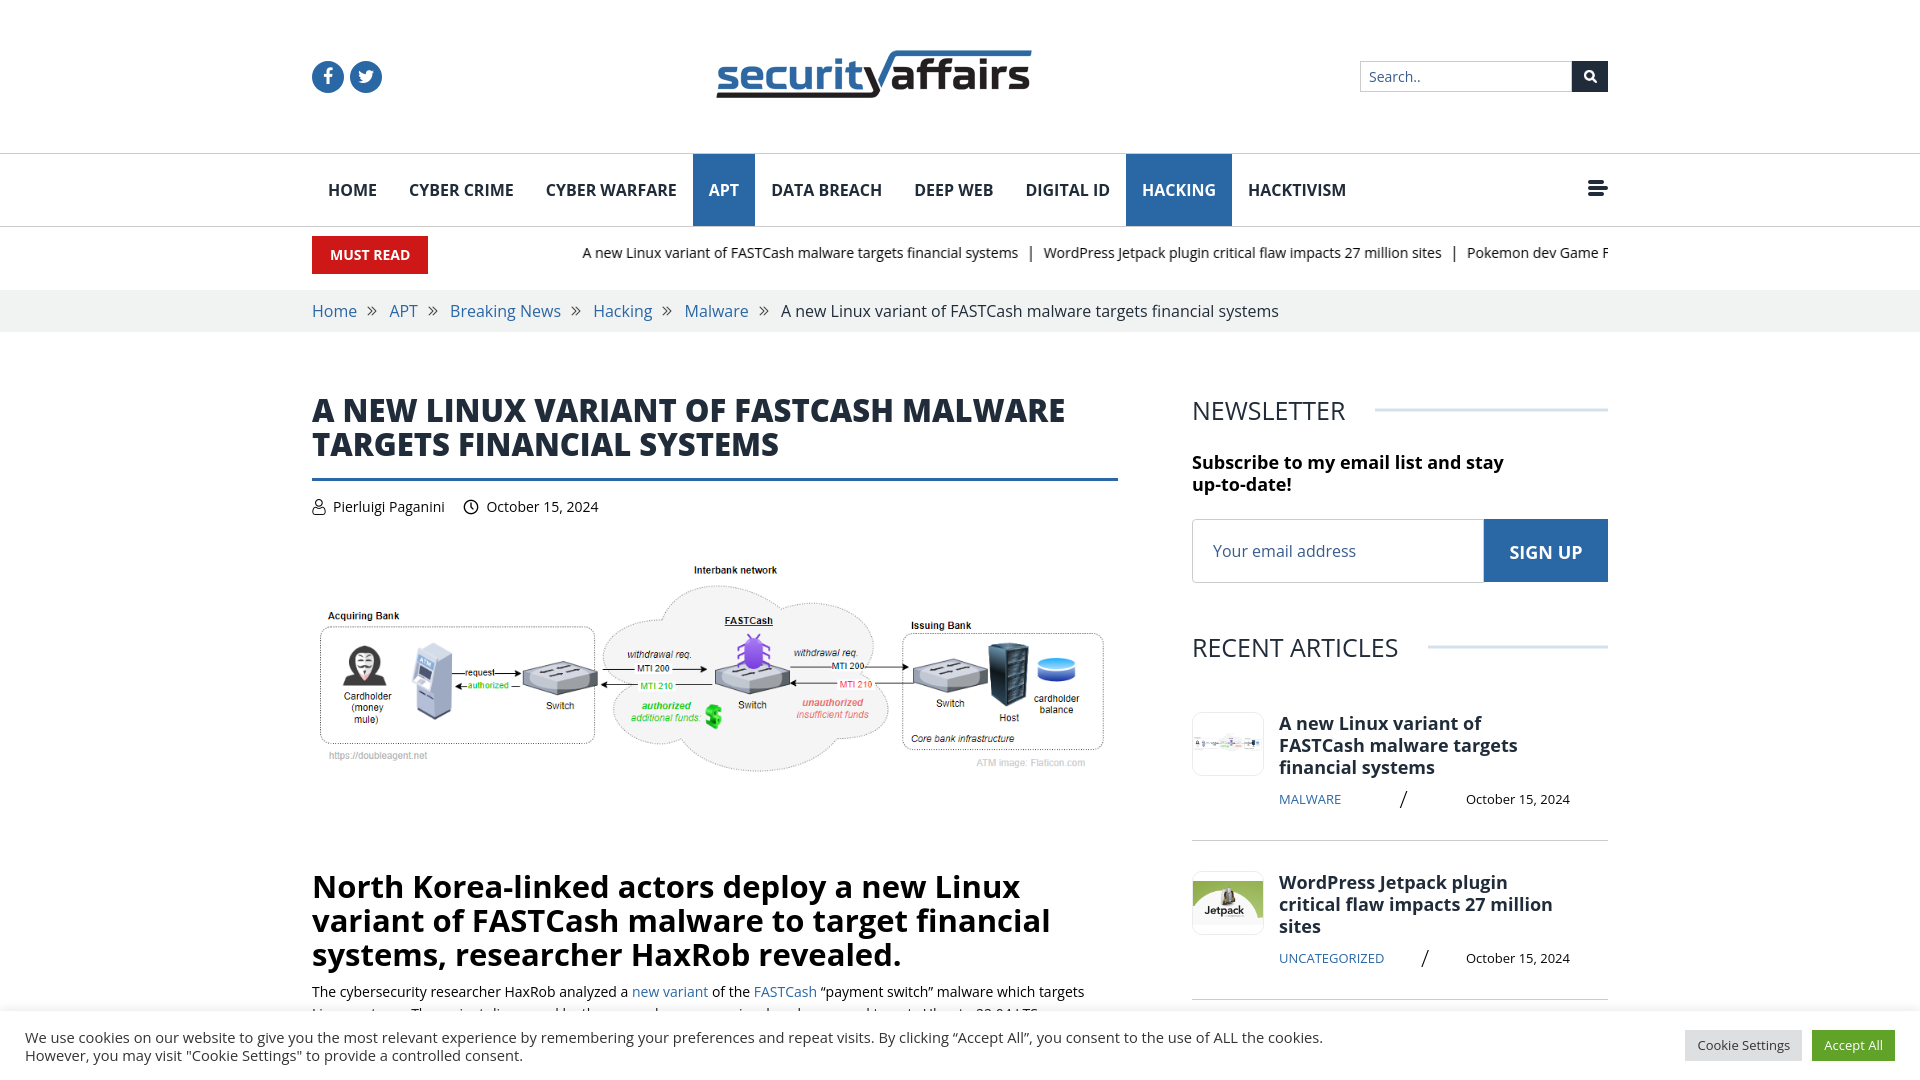
Task: Click UNCATEGORIZED category tag expander
Action: click(1331, 957)
